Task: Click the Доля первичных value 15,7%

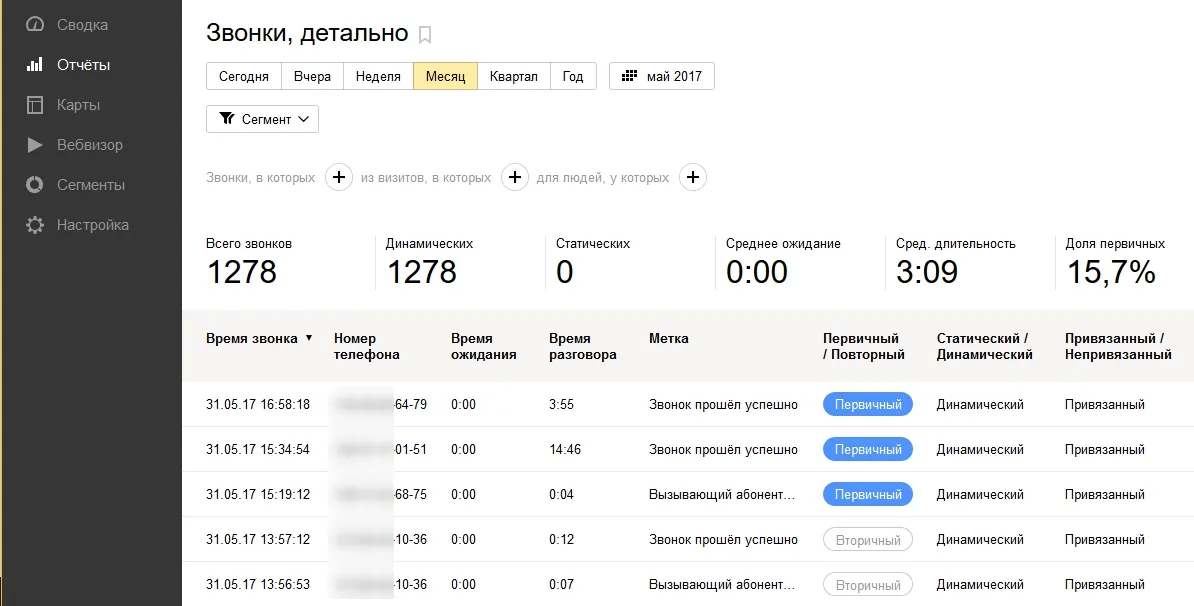Action: click(x=1111, y=272)
